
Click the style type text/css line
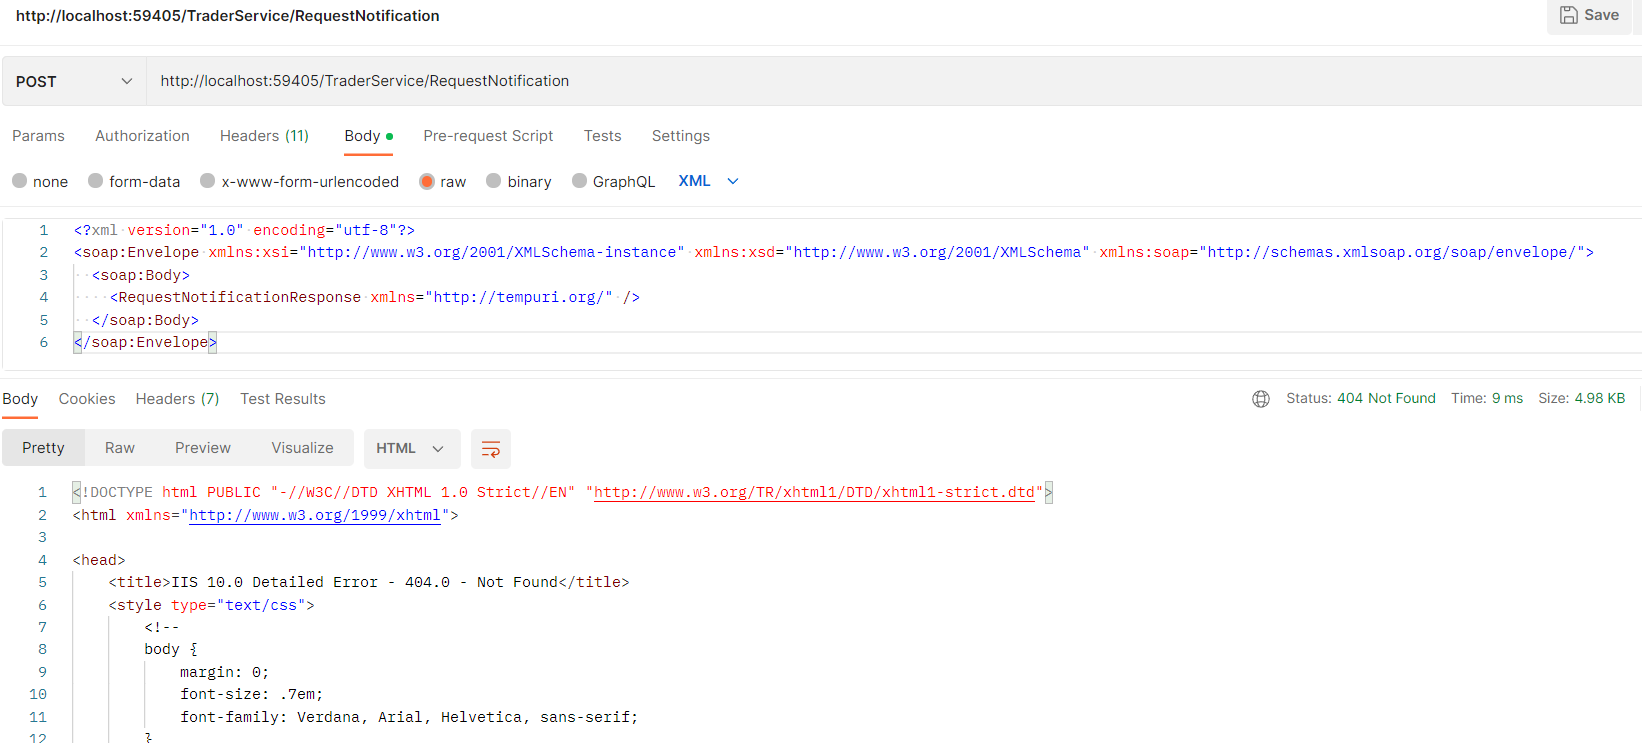(211, 605)
